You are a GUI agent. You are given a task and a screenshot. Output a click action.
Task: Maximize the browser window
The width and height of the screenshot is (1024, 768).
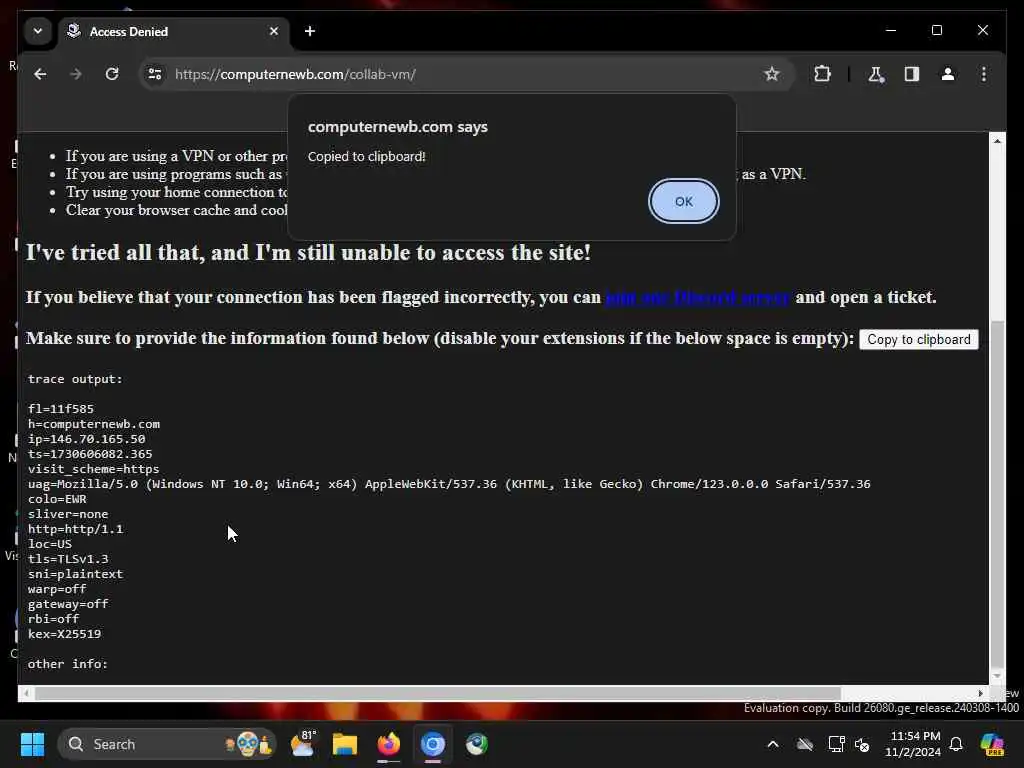point(936,30)
